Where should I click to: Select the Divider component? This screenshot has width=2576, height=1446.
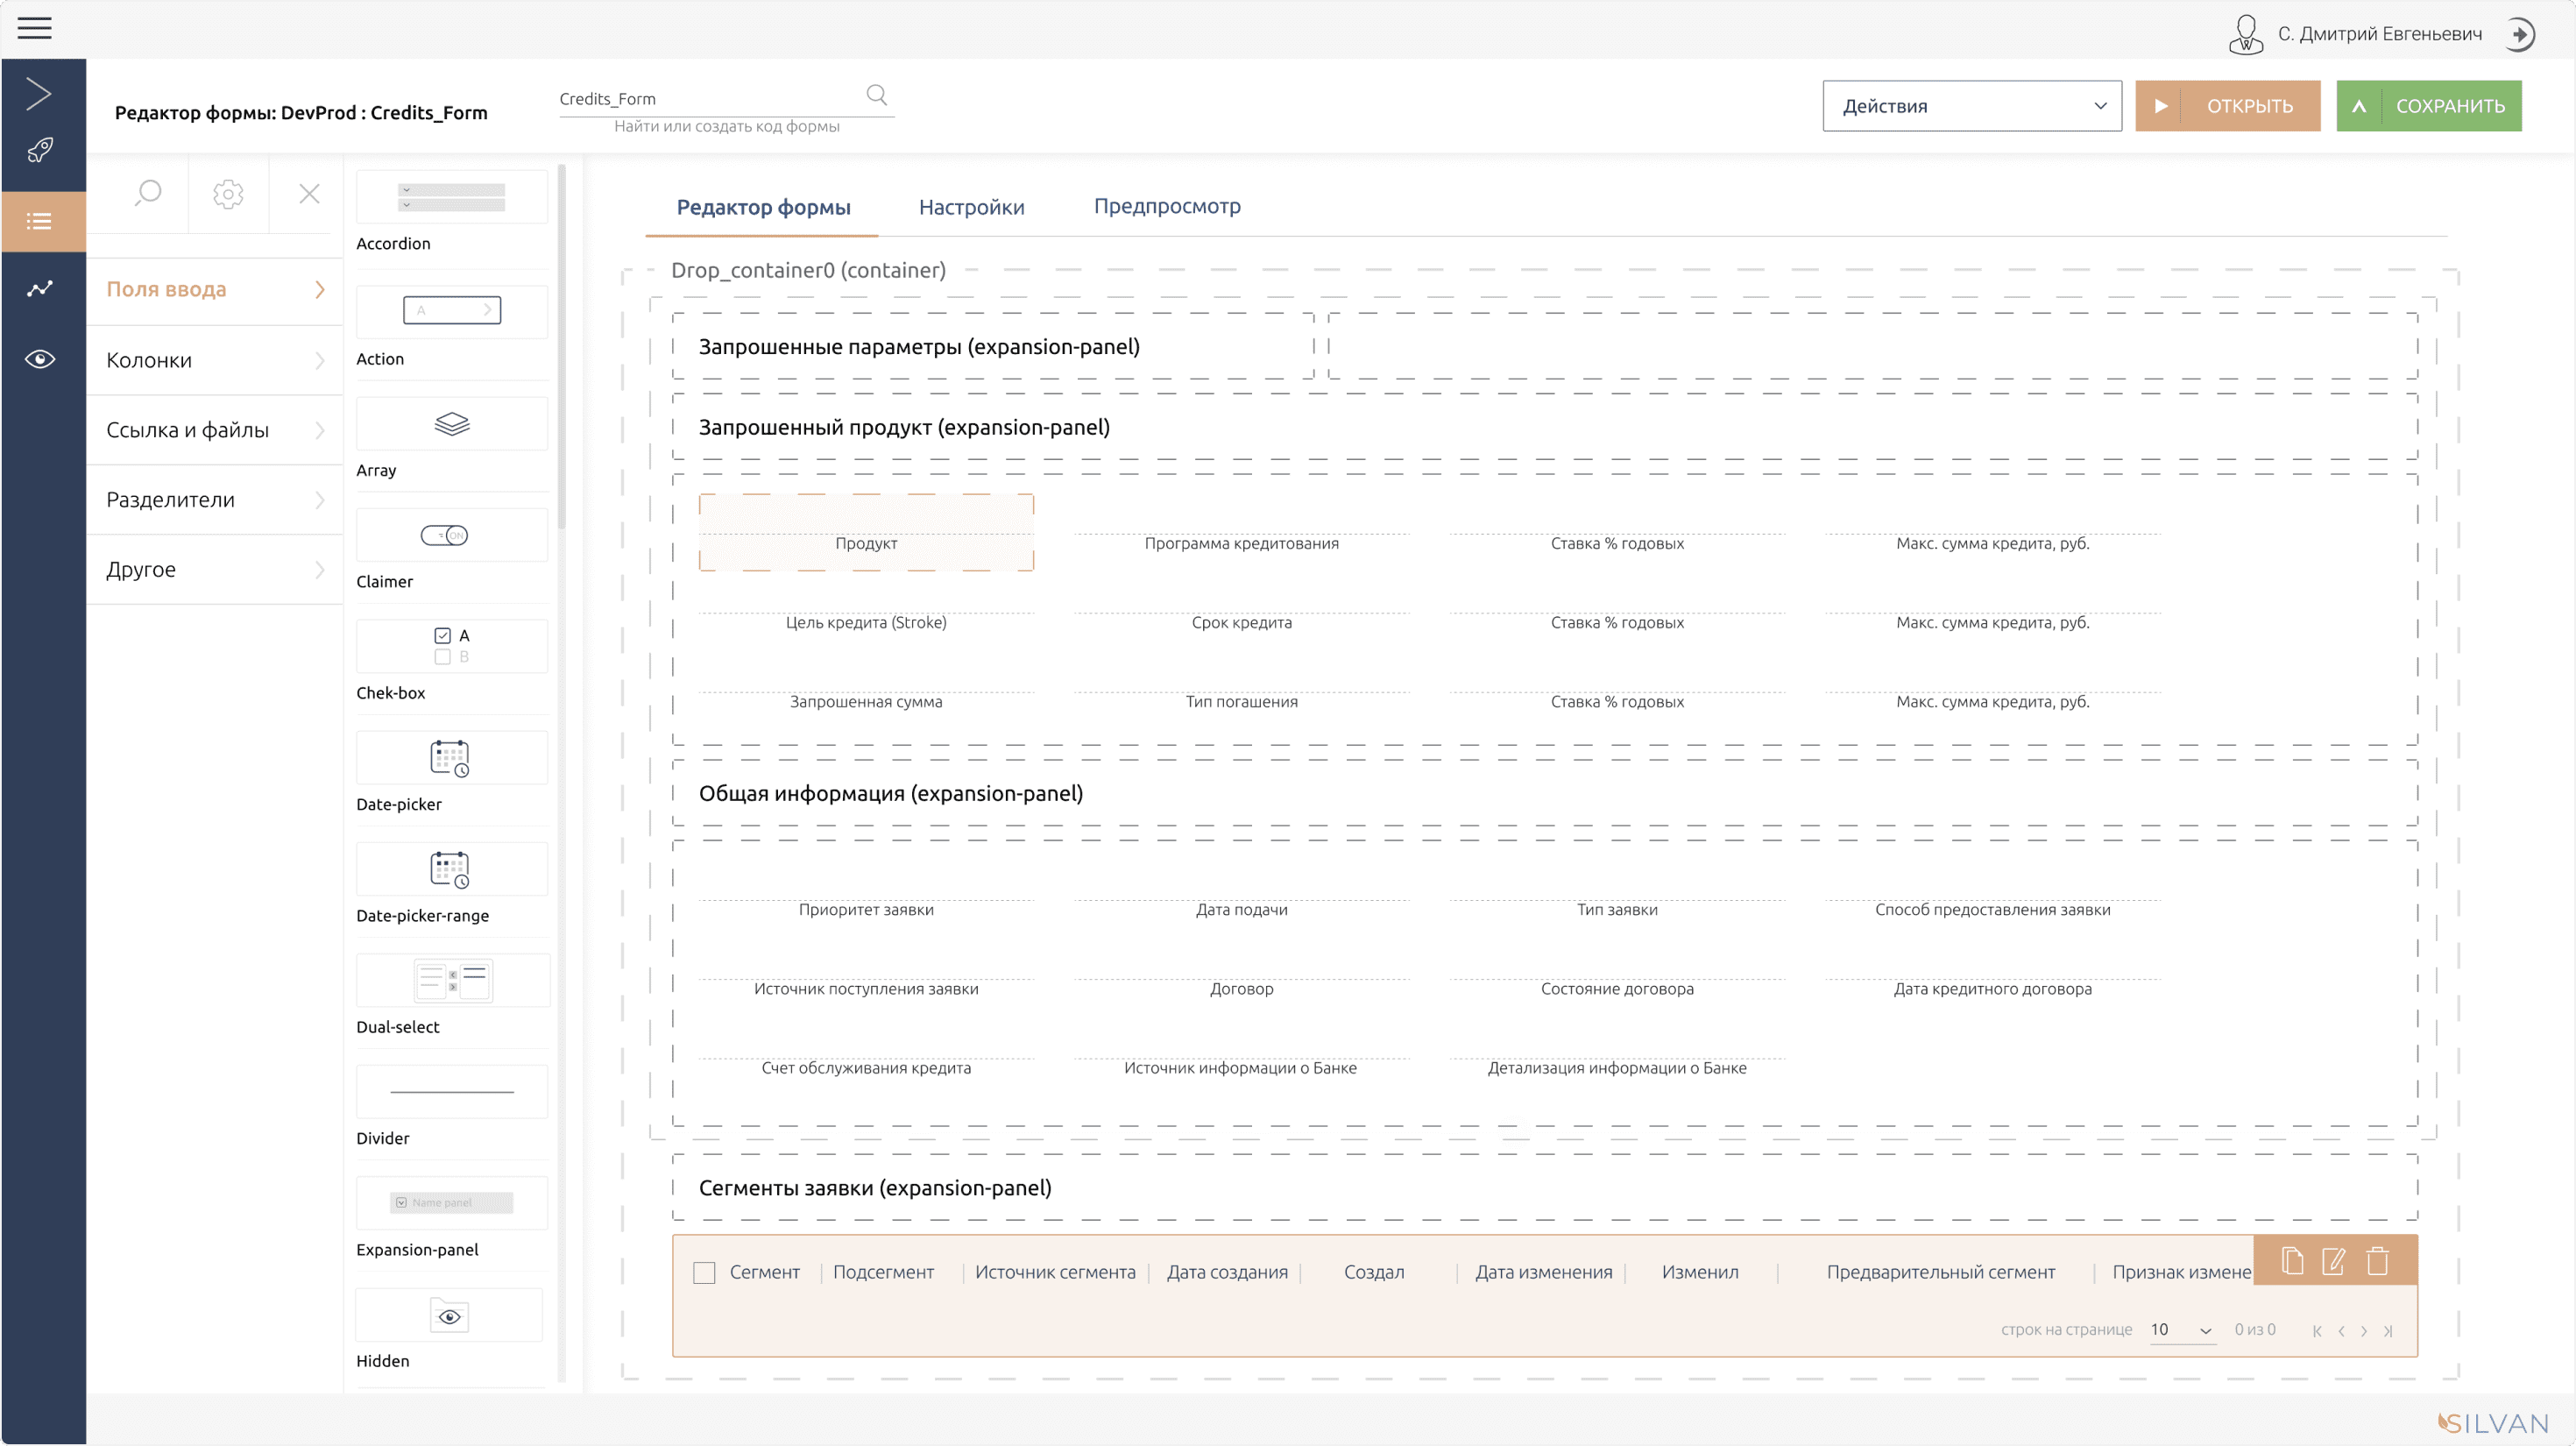click(452, 1092)
